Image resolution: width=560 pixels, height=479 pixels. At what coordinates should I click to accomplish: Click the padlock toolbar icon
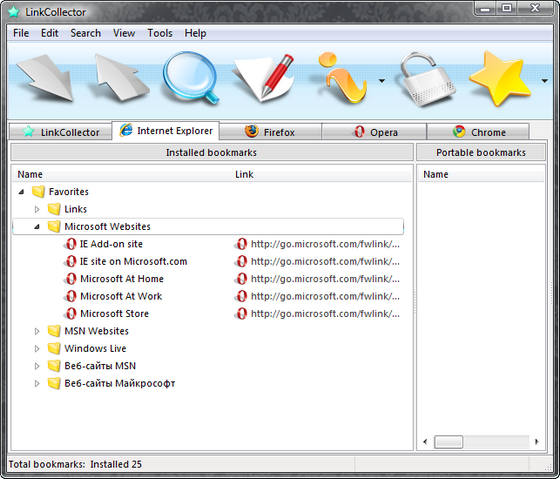(x=427, y=79)
